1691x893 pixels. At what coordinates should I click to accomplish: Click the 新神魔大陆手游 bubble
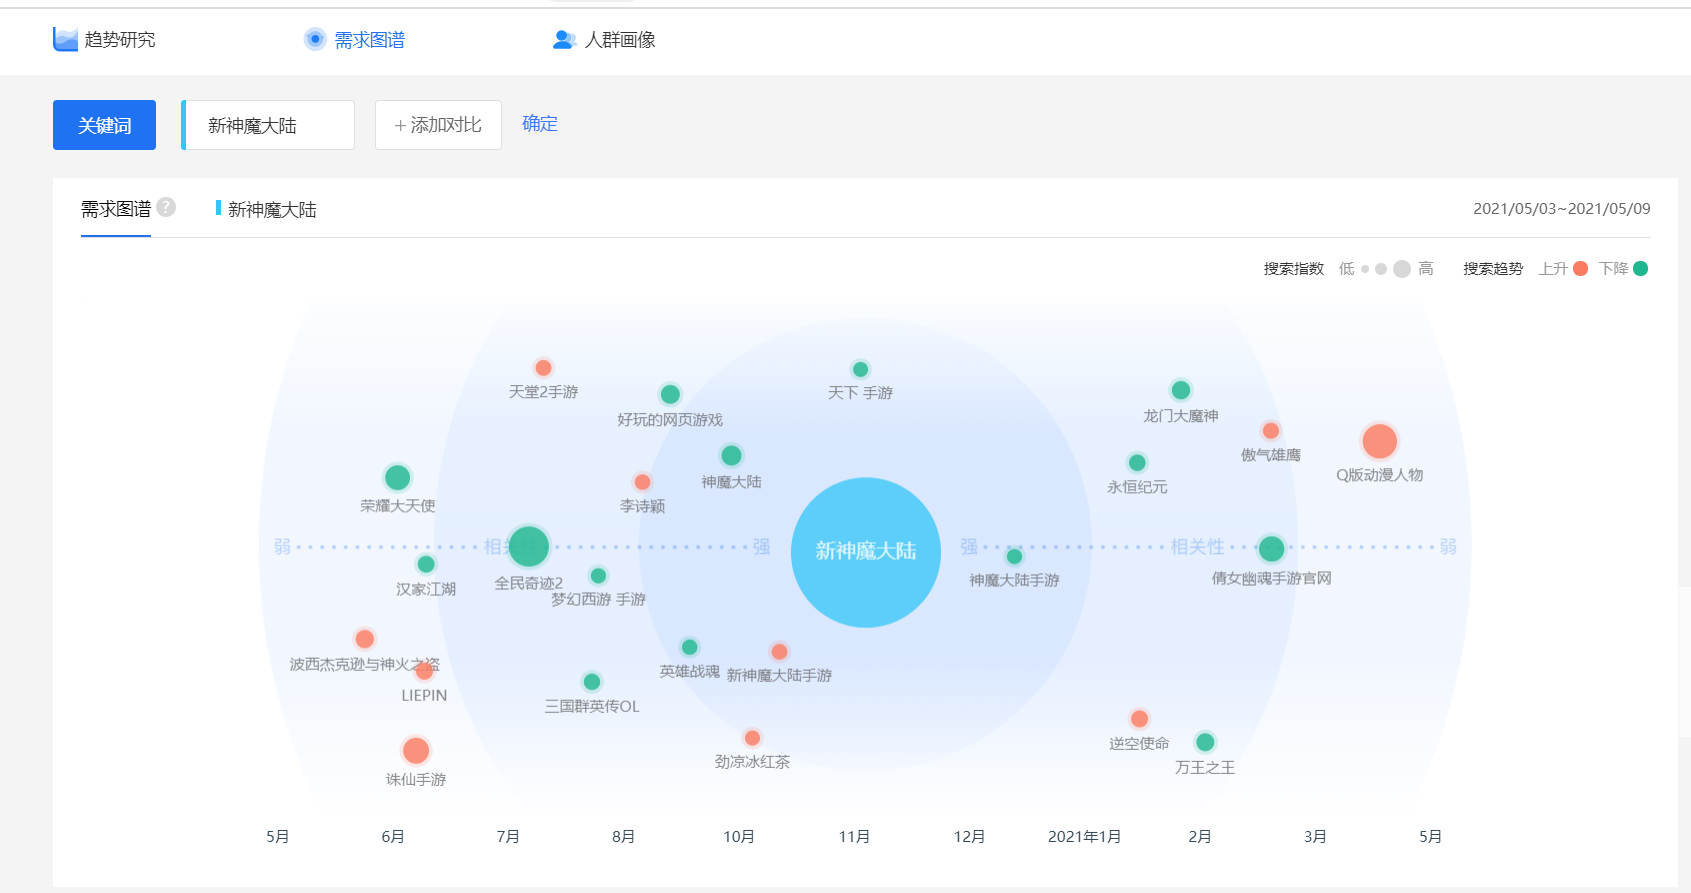(x=779, y=652)
